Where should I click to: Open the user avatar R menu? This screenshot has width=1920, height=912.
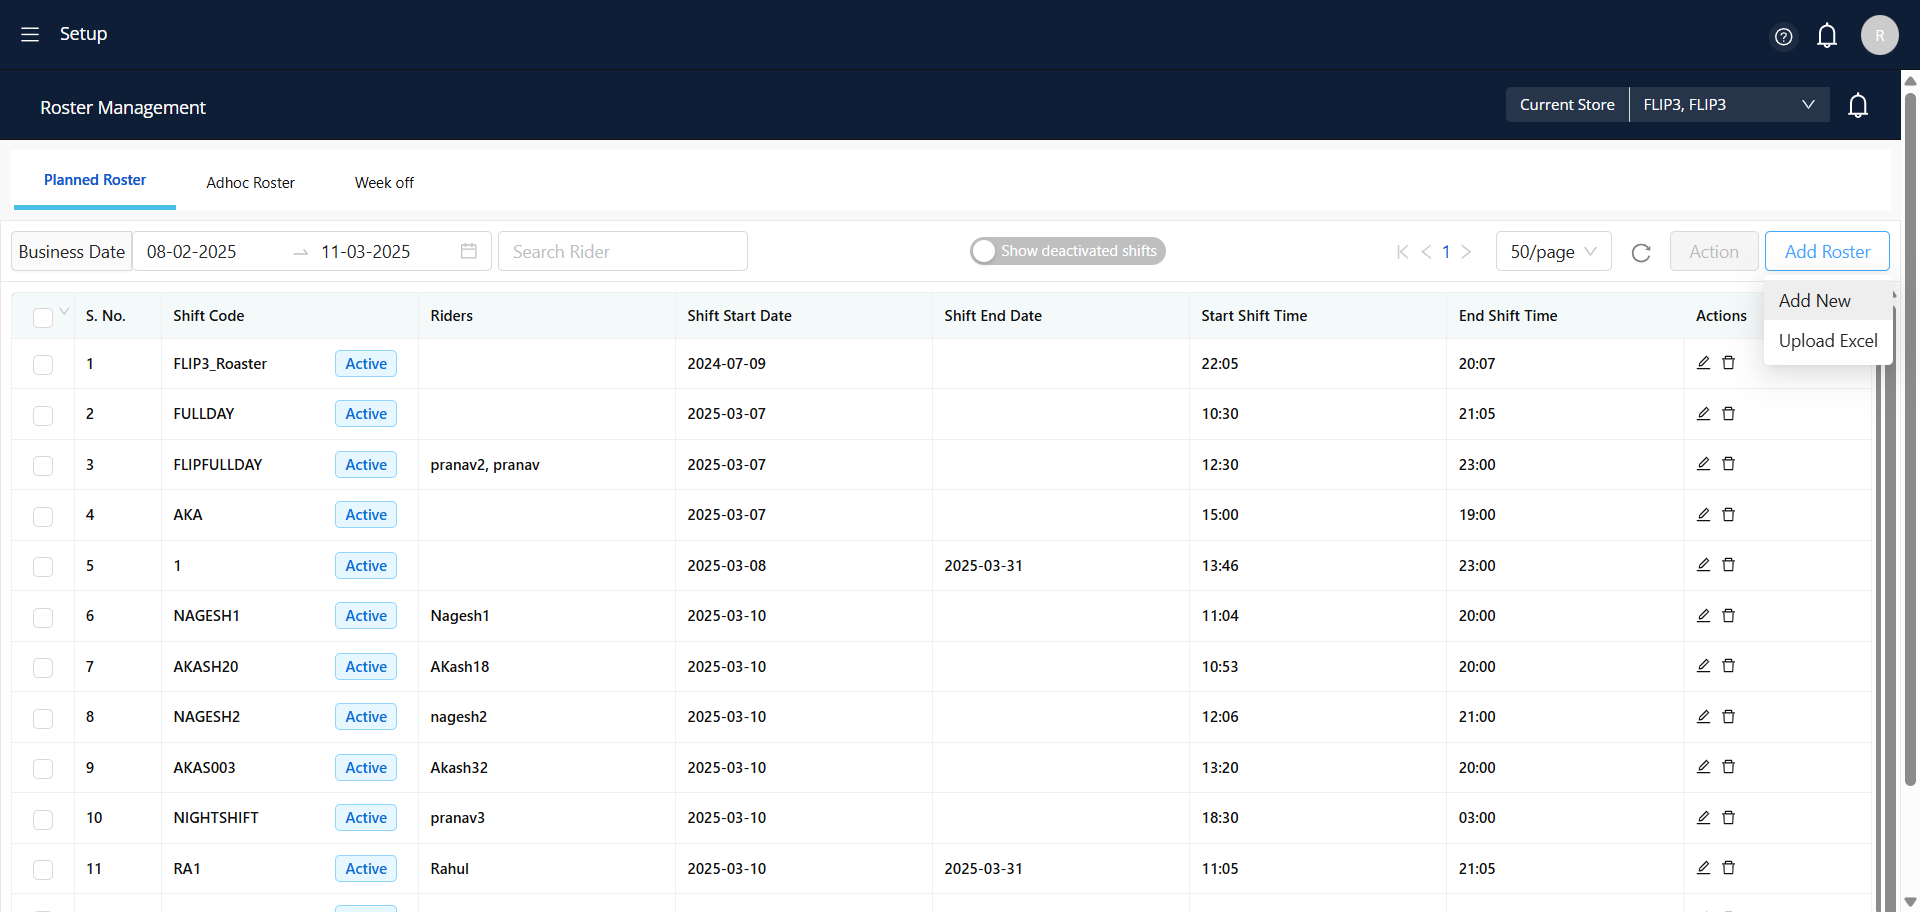[1879, 35]
